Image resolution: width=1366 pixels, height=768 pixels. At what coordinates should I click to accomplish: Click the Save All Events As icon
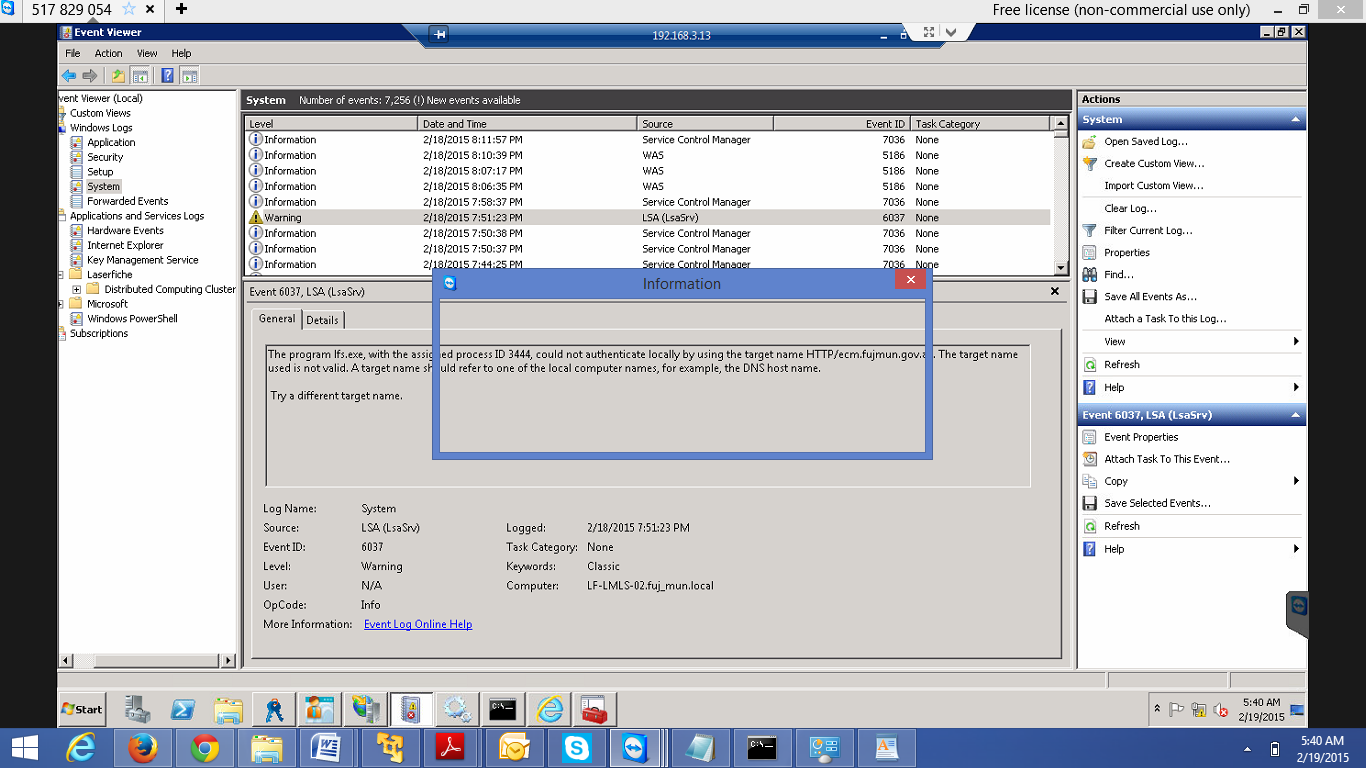tap(1090, 297)
